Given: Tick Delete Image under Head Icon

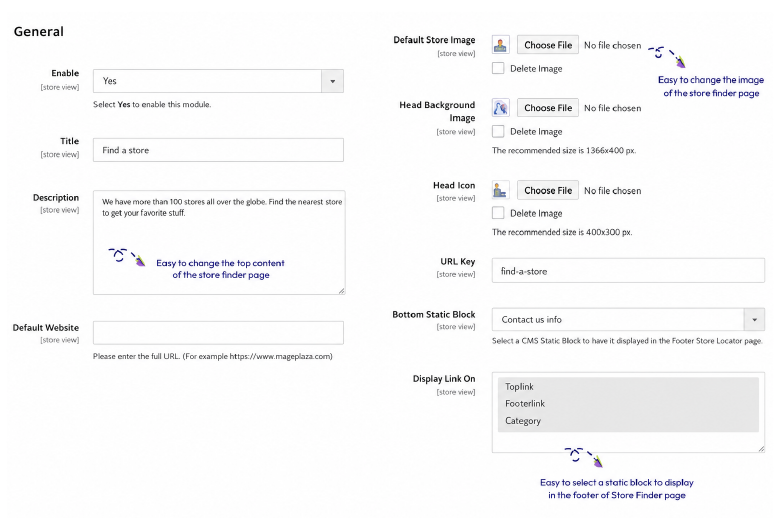Looking at the screenshot, I should (498, 213).
